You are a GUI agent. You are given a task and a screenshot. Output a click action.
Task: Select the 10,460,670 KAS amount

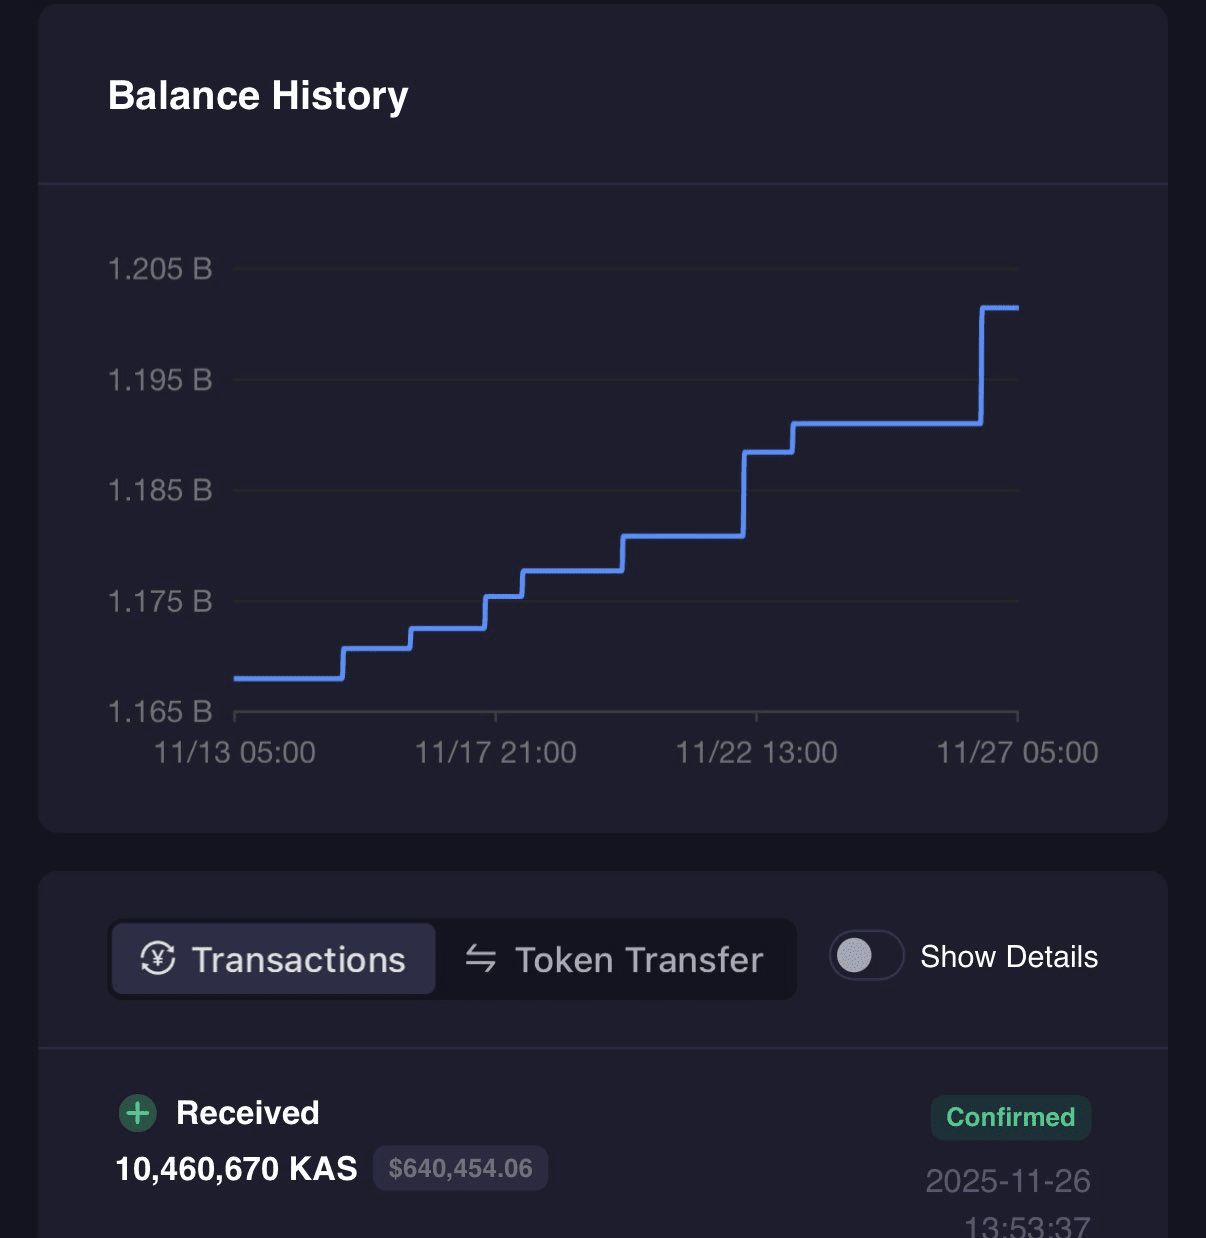point(236,1168)
